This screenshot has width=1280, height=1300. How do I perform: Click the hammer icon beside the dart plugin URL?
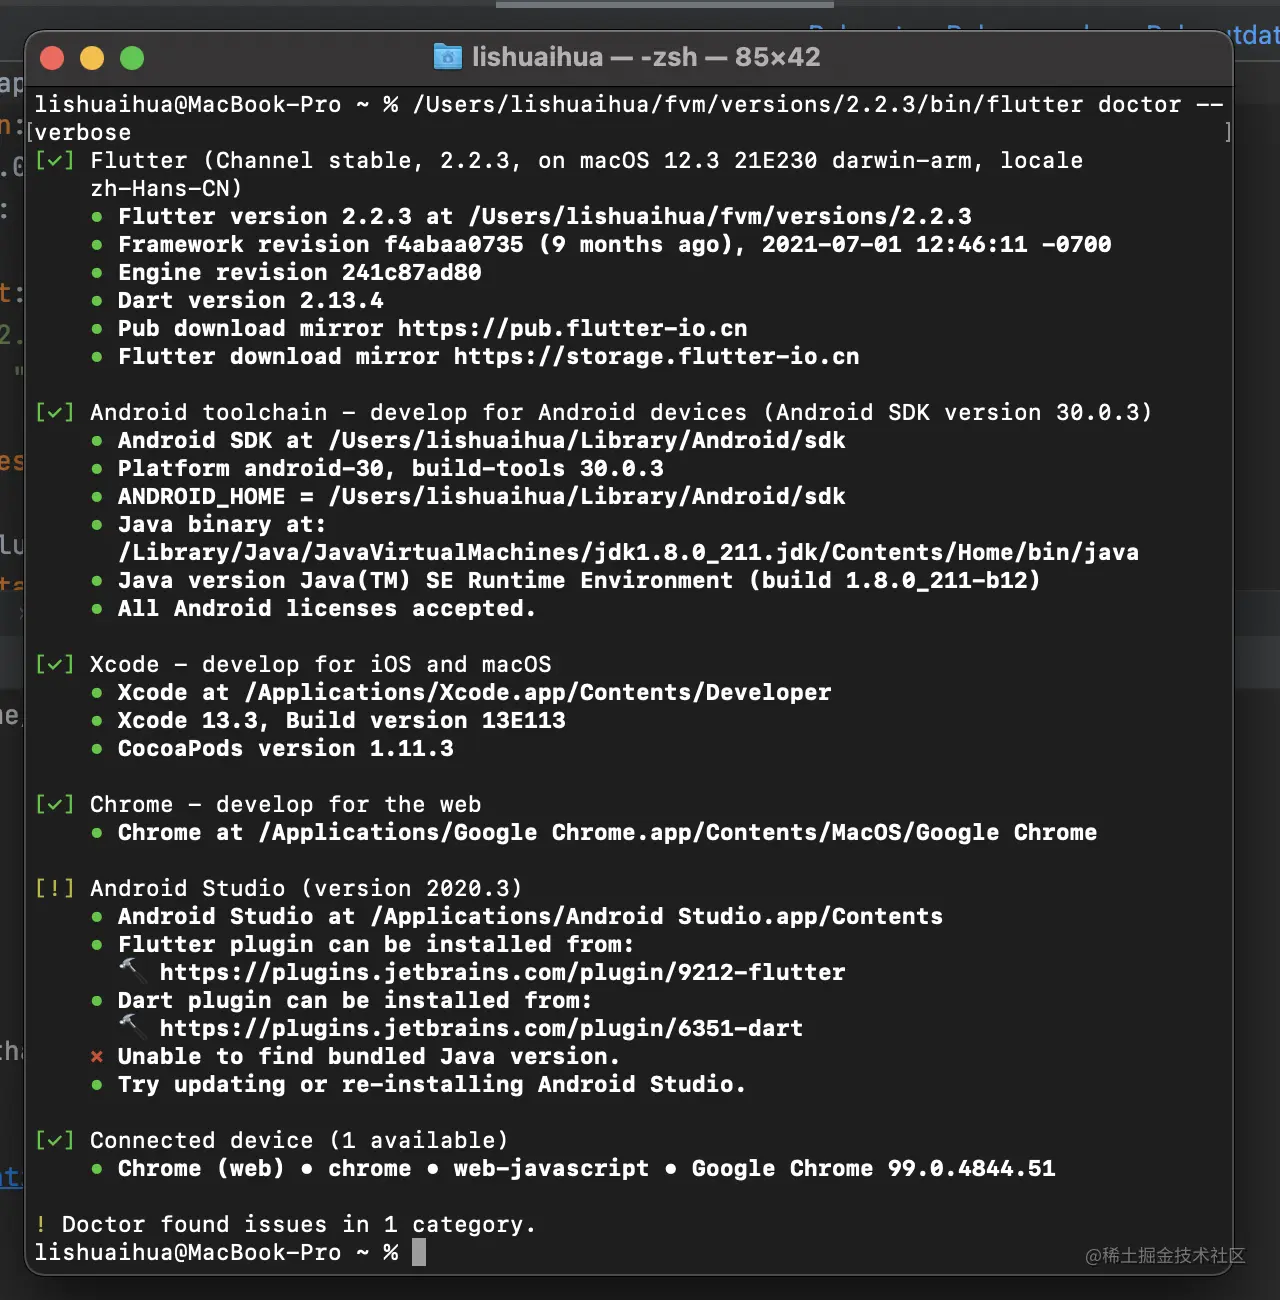click(131, 1027)
